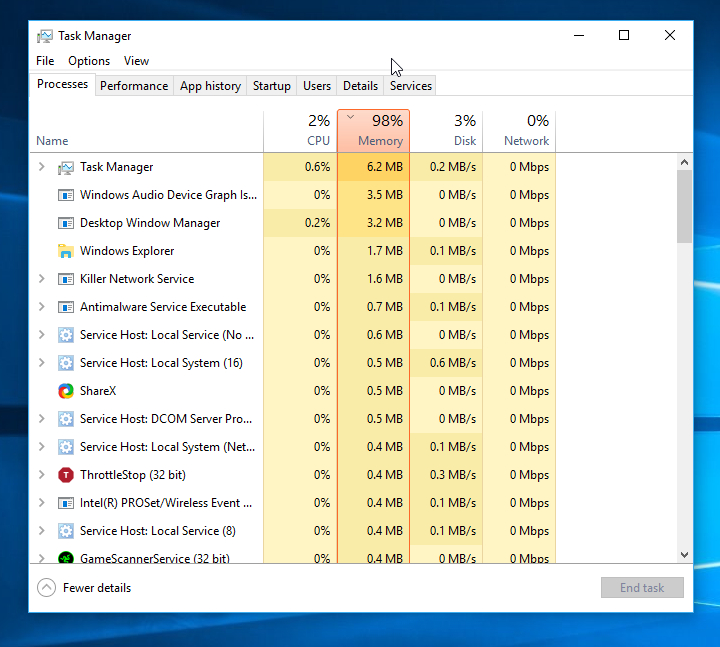Viewport: 720px width, 647px height.
Task: Select the Processes tab
Action: tap(62, 84)
